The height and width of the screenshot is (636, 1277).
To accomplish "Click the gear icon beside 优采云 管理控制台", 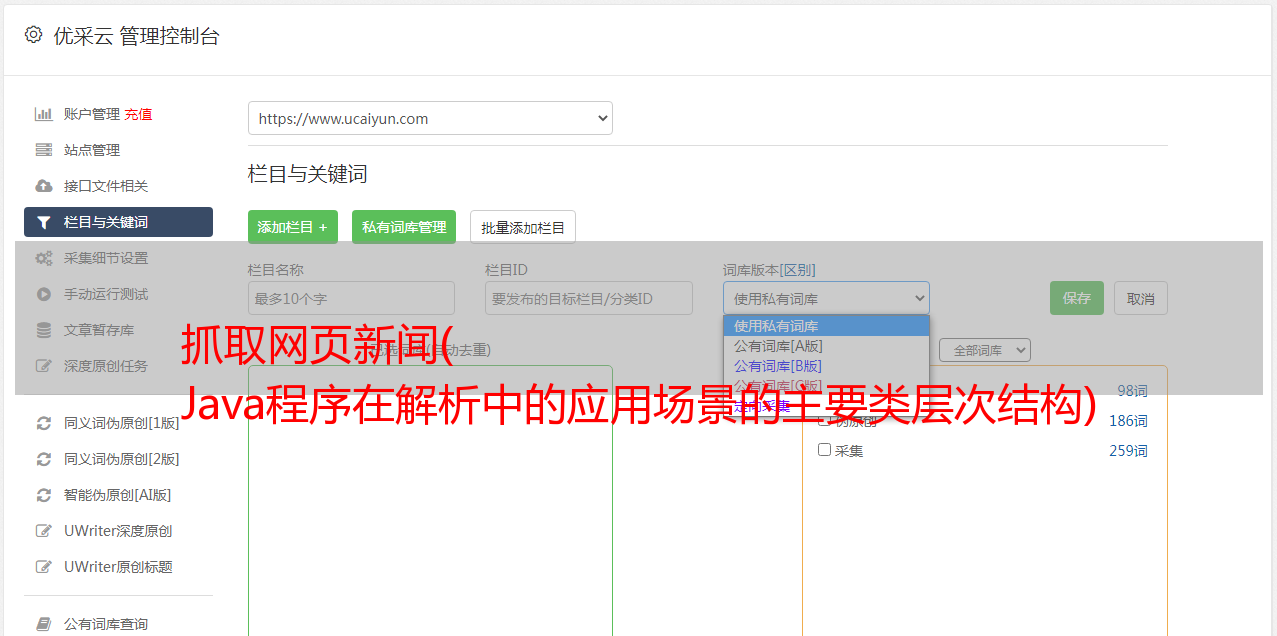I will click(33, 35).
